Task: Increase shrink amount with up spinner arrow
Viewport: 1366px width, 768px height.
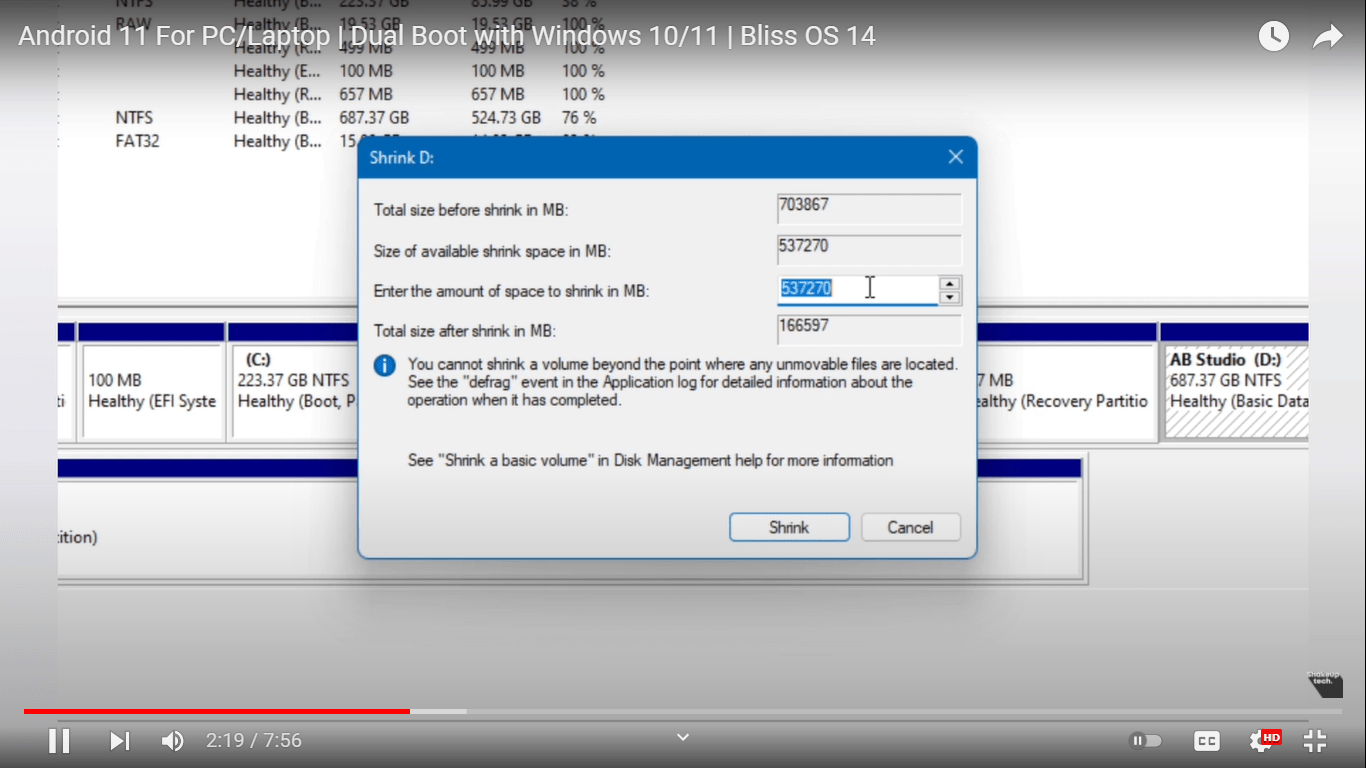Action: 948,283
